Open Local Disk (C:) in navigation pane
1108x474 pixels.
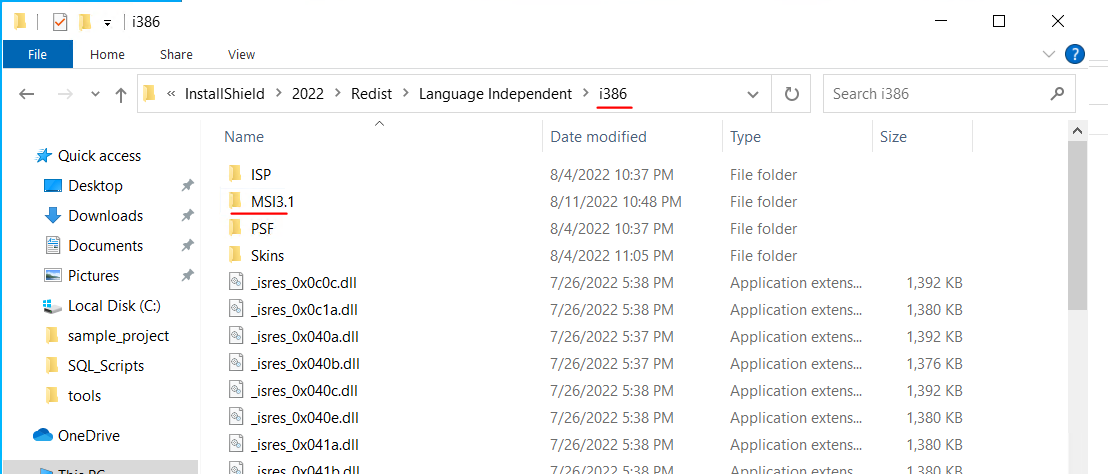[x=114, y=306]
